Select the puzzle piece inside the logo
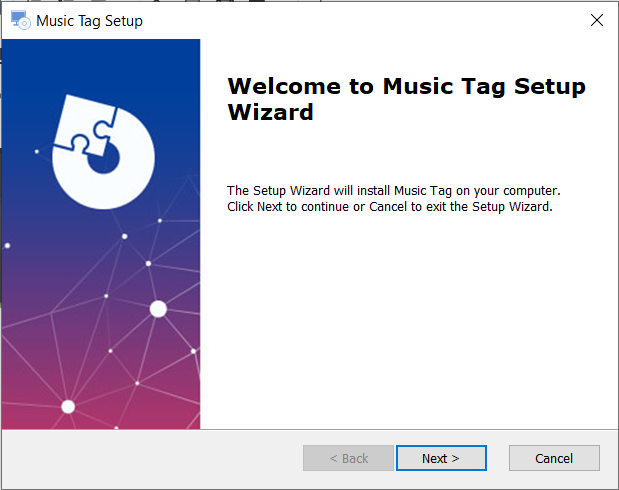619x490 pixels. 86,124
